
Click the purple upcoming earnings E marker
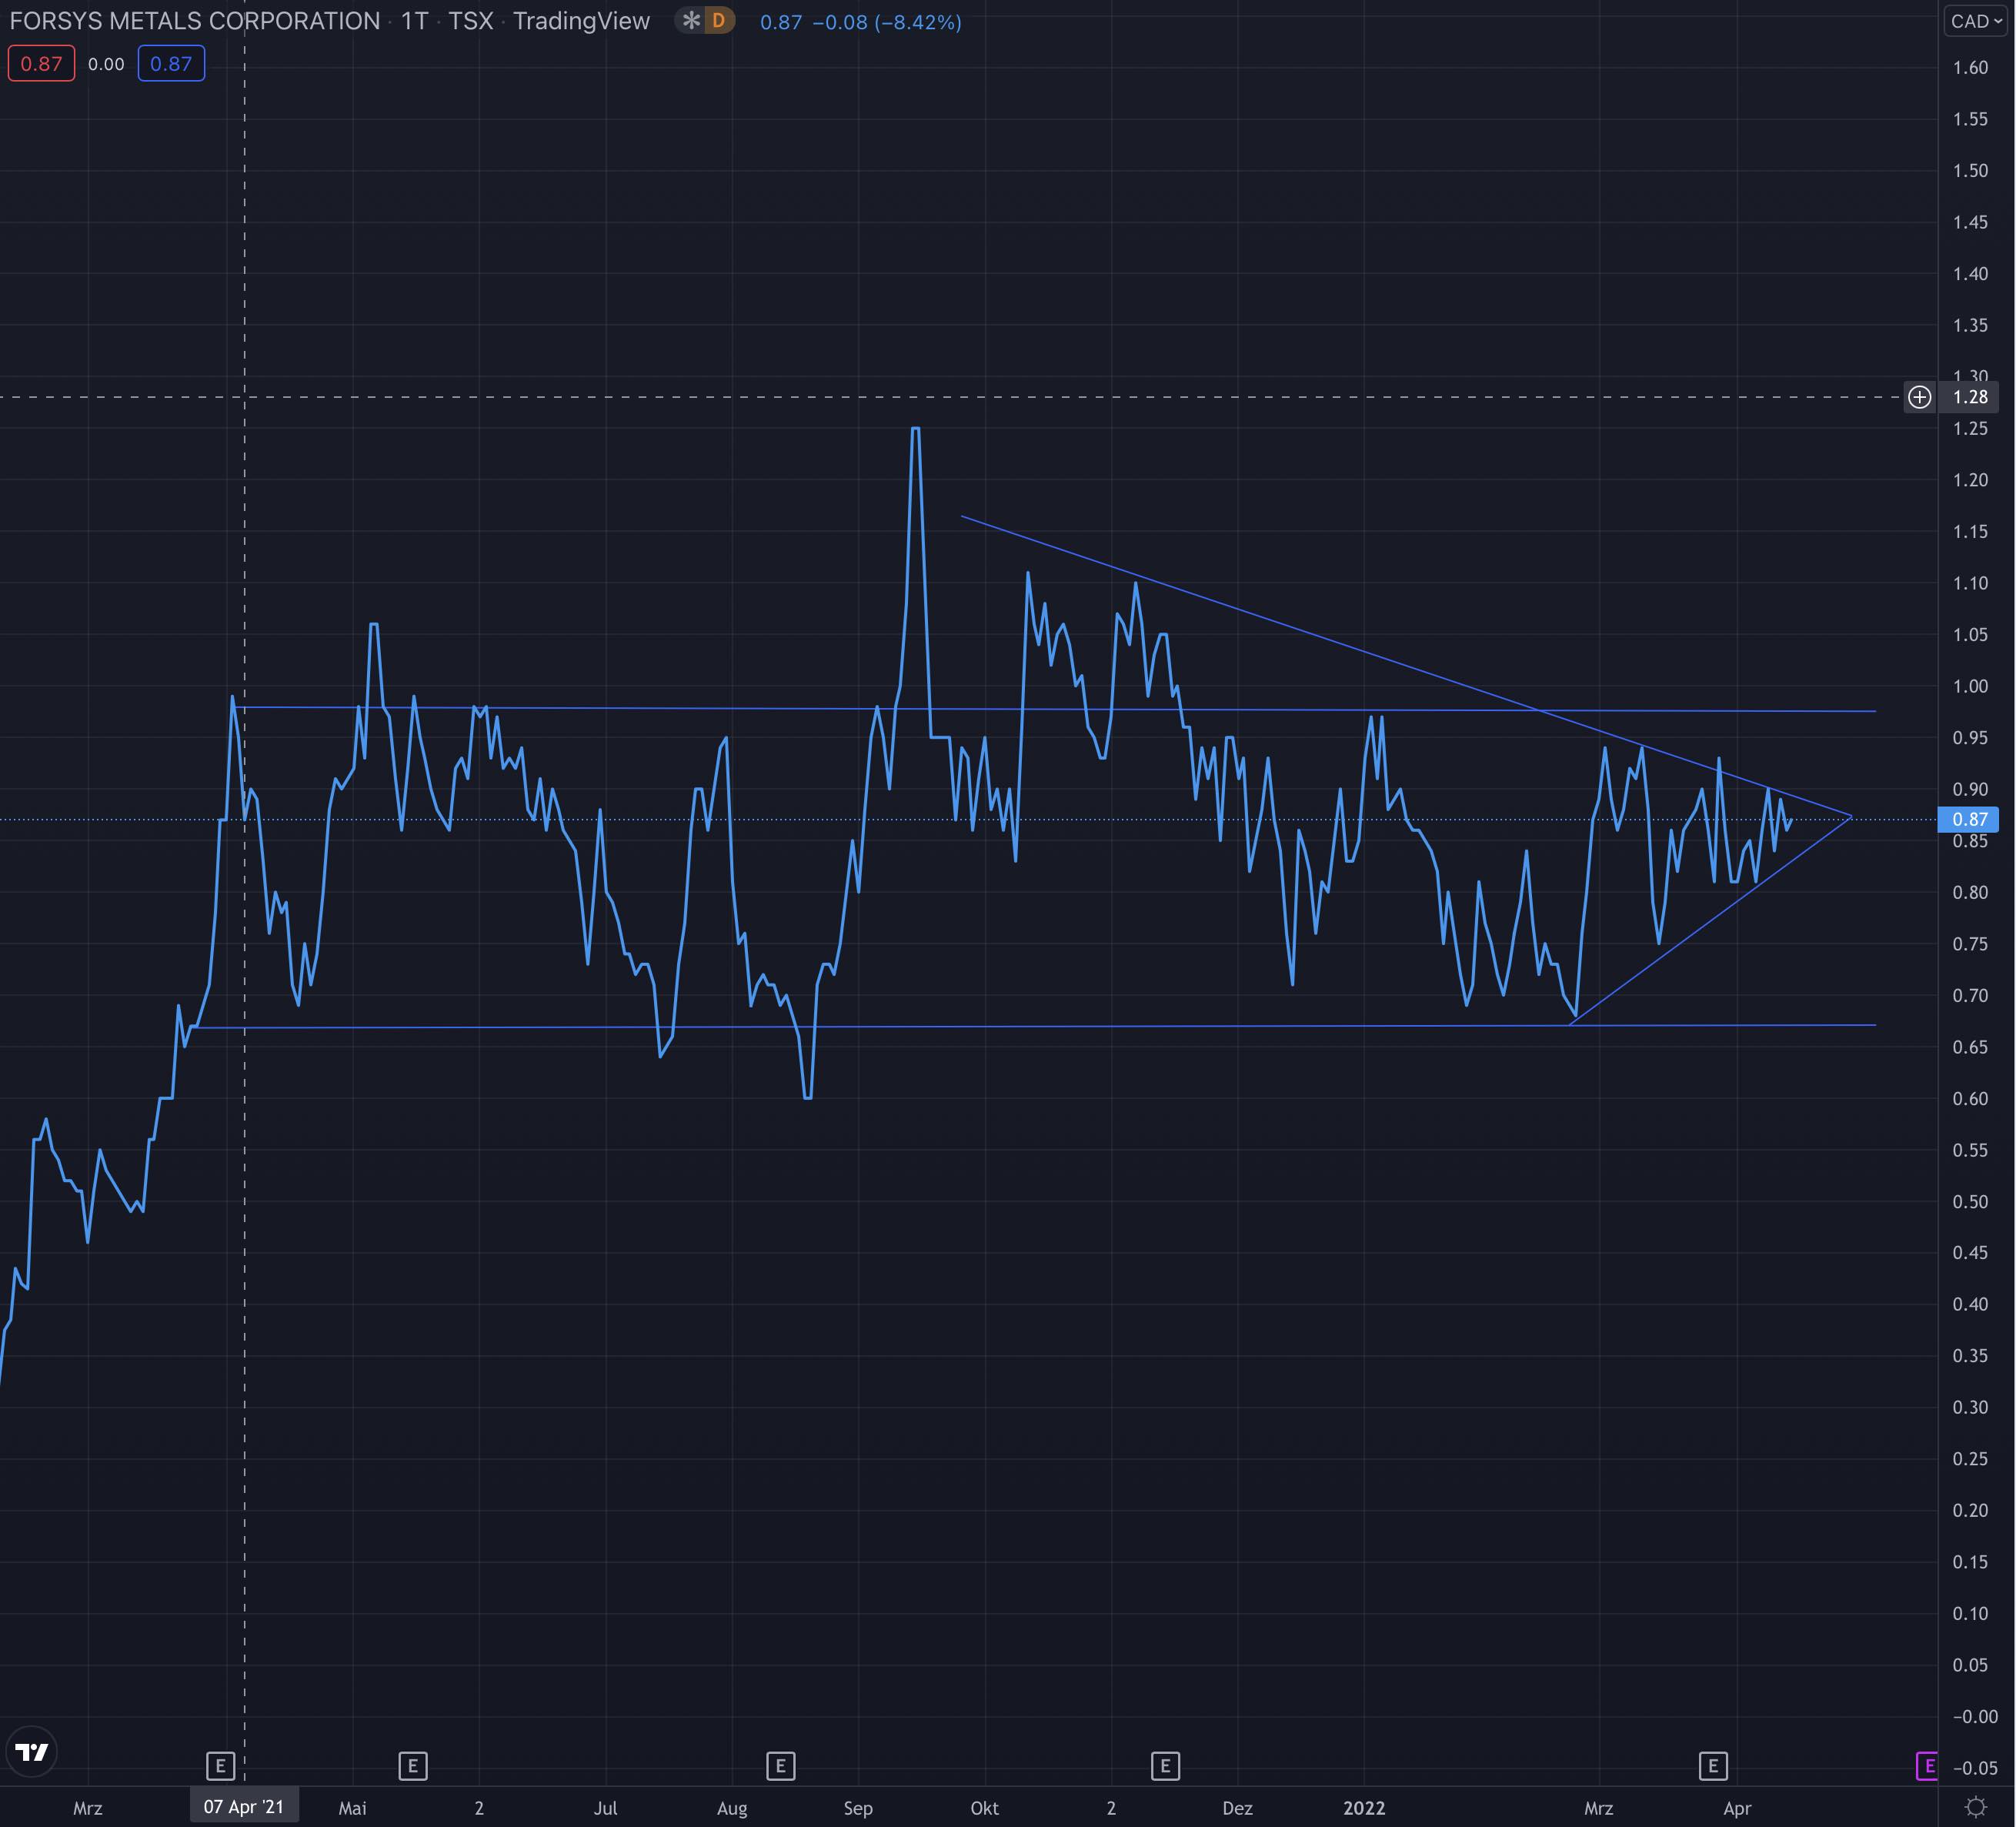point(1927,1765)
